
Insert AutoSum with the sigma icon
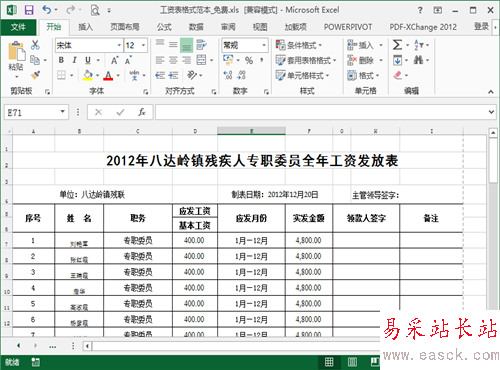(397, 45)
